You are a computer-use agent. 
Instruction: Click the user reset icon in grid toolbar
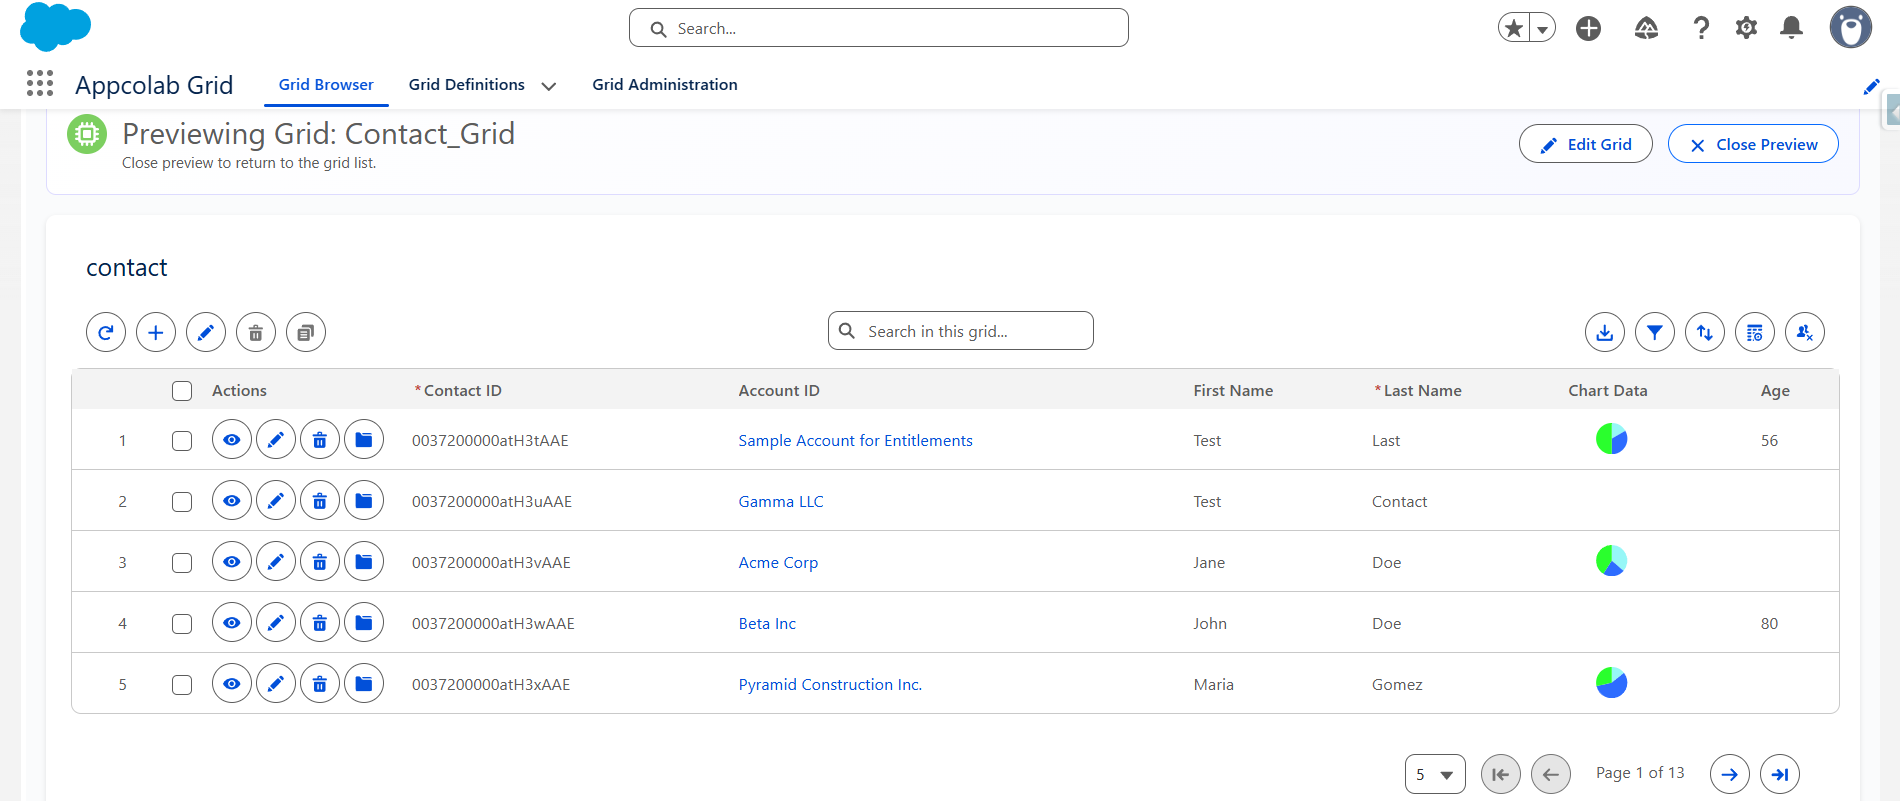[x=1805, y=332]
